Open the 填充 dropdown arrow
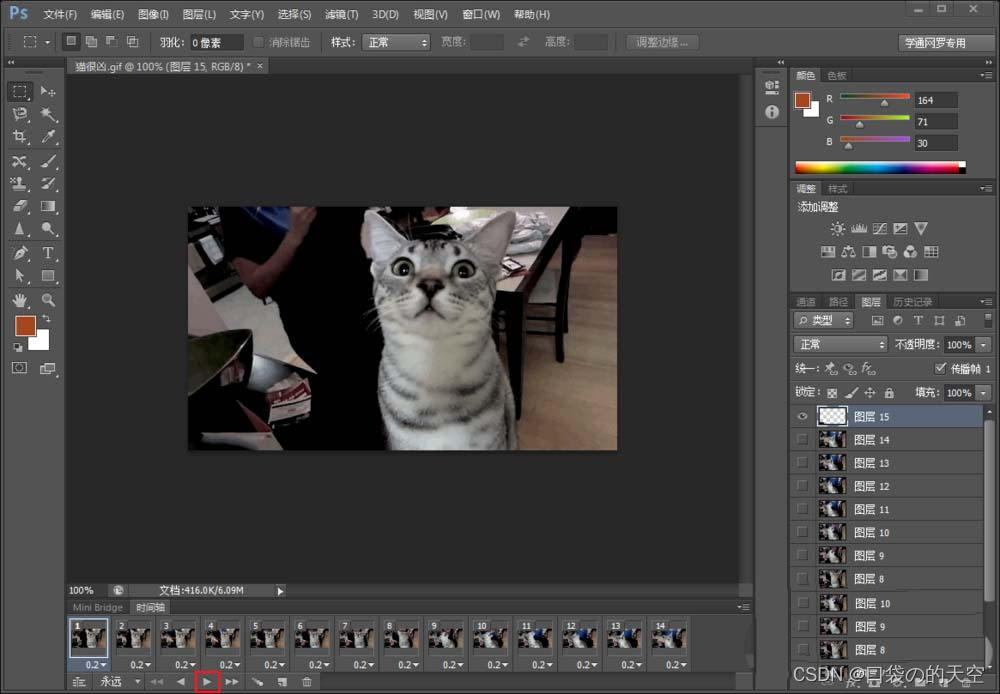Screen dimensions: 1000x694 click(x=984, y=393)
